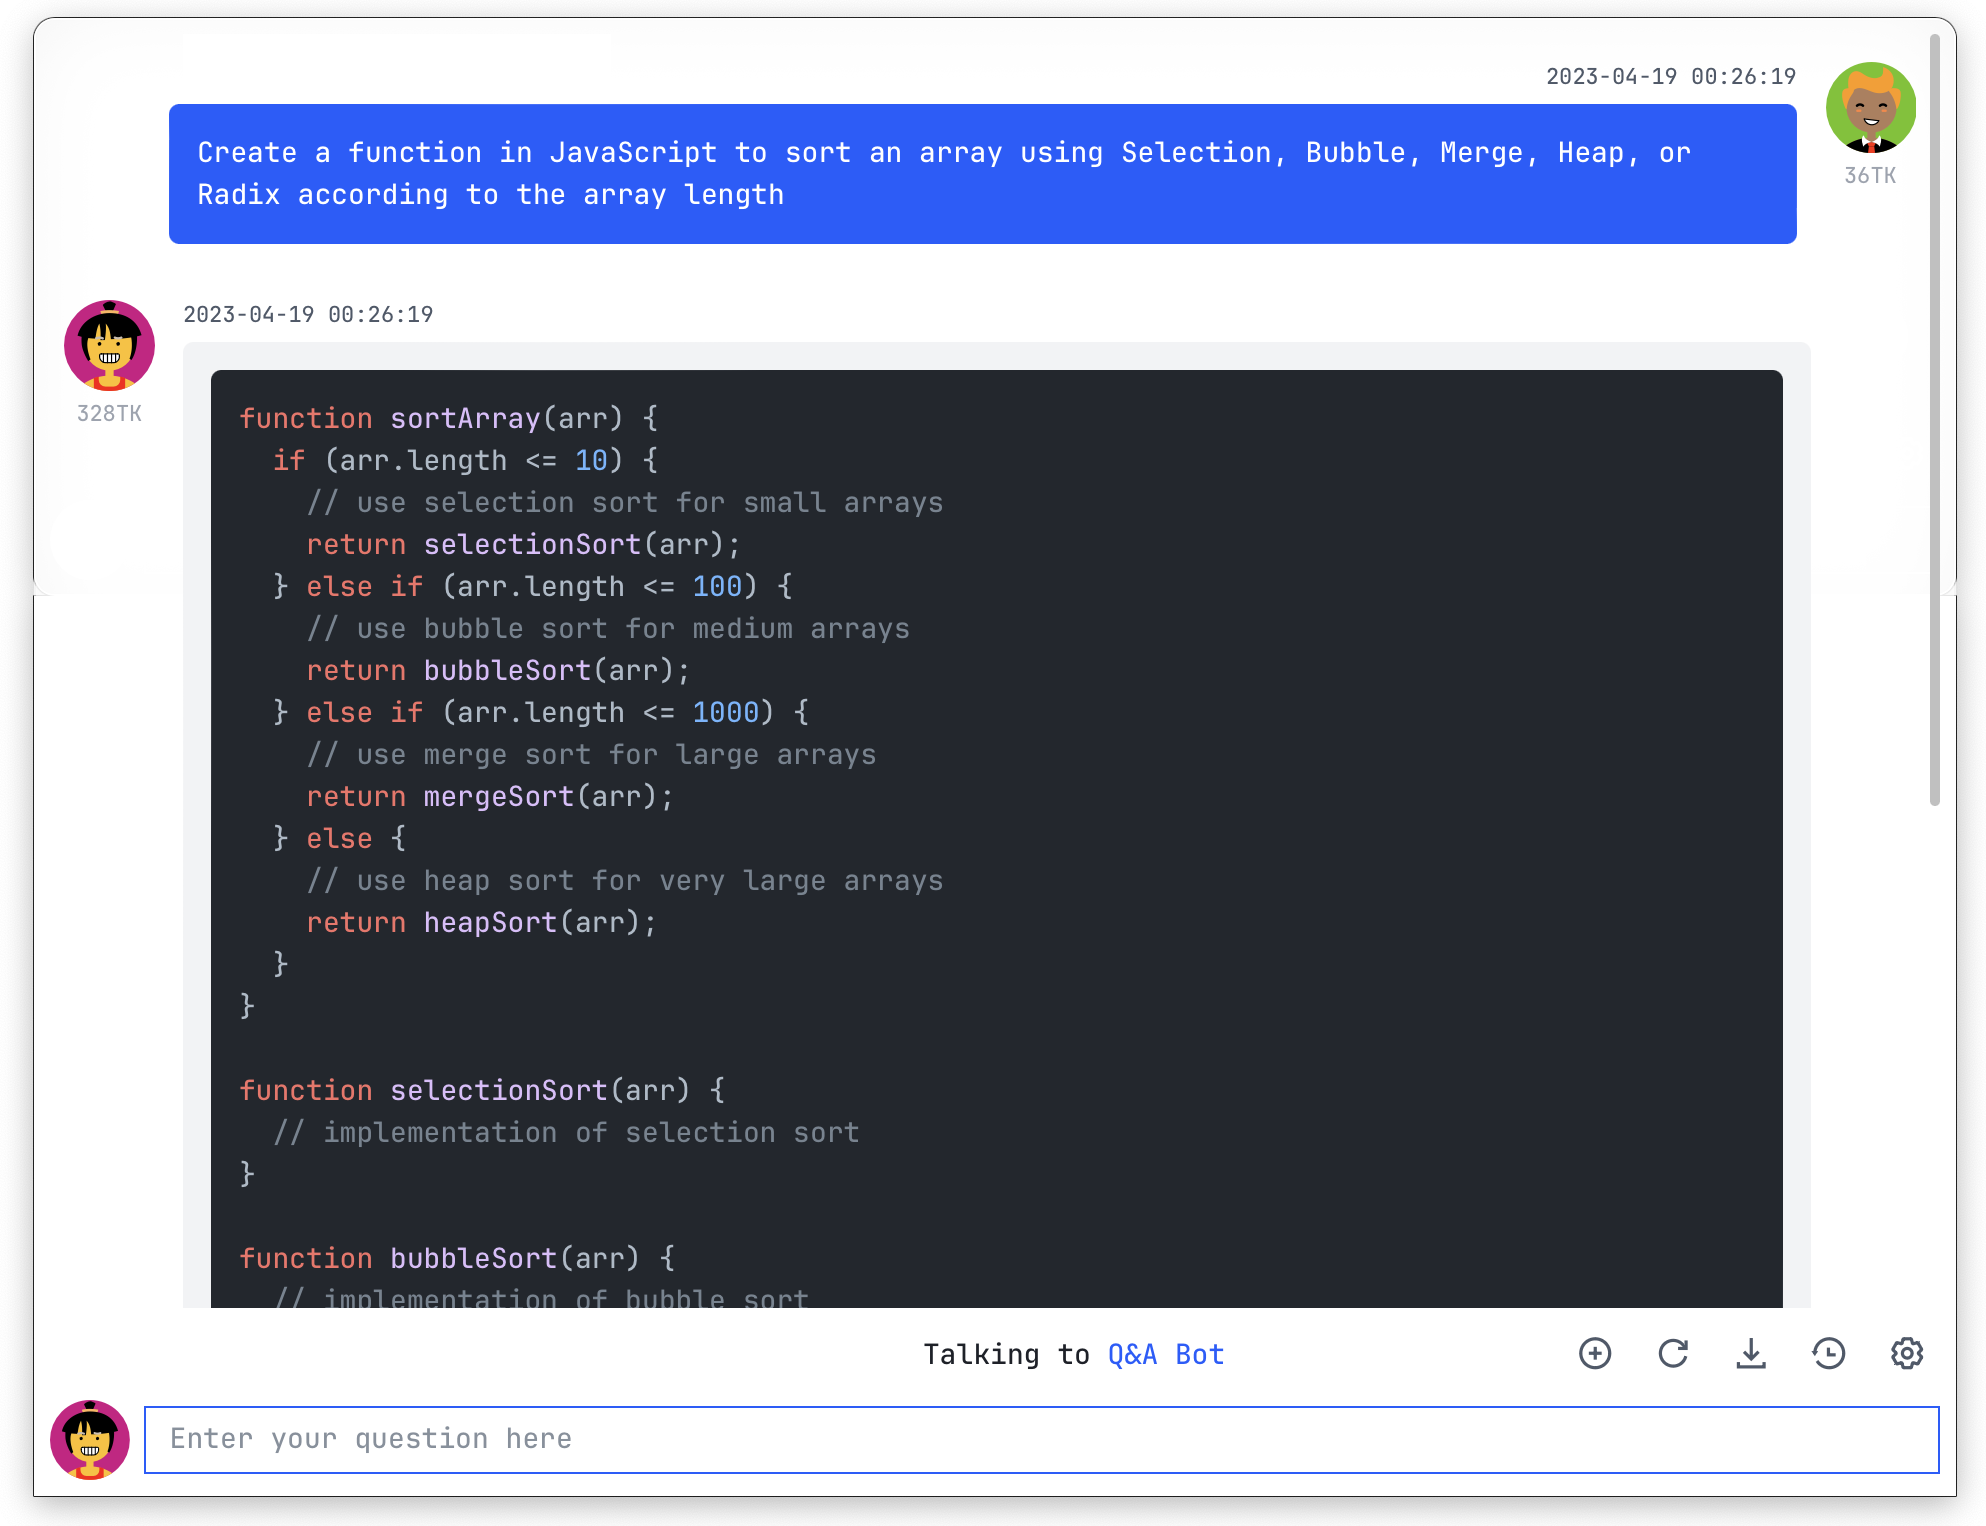1986x1526 pixels.
Task: Click the new chat plus icon
Action: coord(1595,1353)
